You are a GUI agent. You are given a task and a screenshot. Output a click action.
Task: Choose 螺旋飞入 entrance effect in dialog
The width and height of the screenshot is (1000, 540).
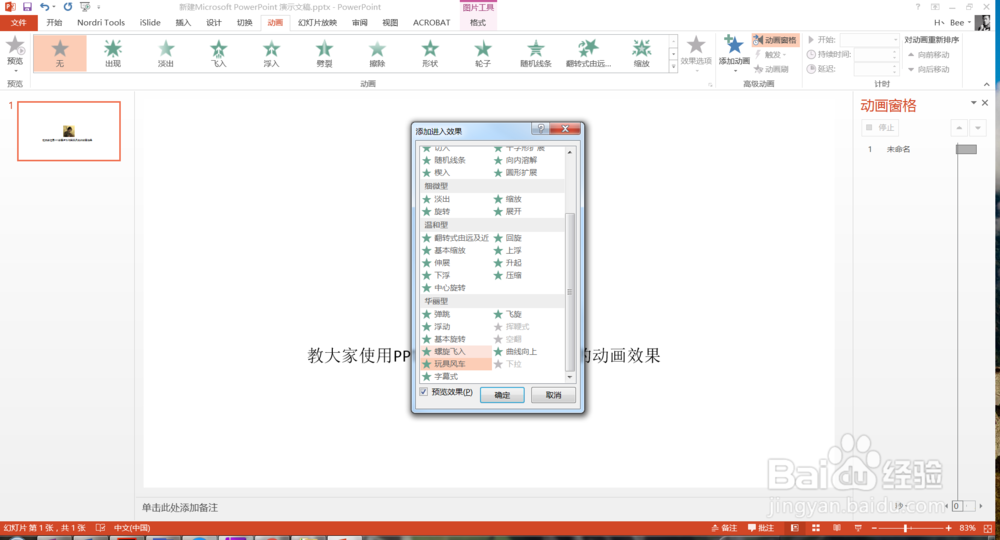click(x=456, y=351)
